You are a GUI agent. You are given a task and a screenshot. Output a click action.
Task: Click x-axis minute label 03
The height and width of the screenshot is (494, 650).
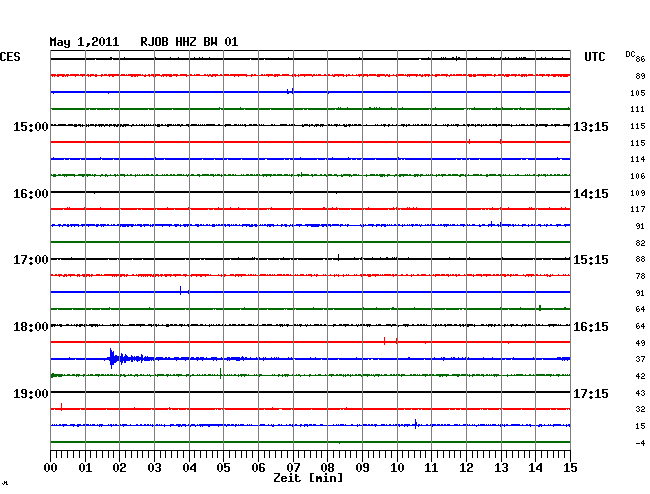[x=154, y=468]
